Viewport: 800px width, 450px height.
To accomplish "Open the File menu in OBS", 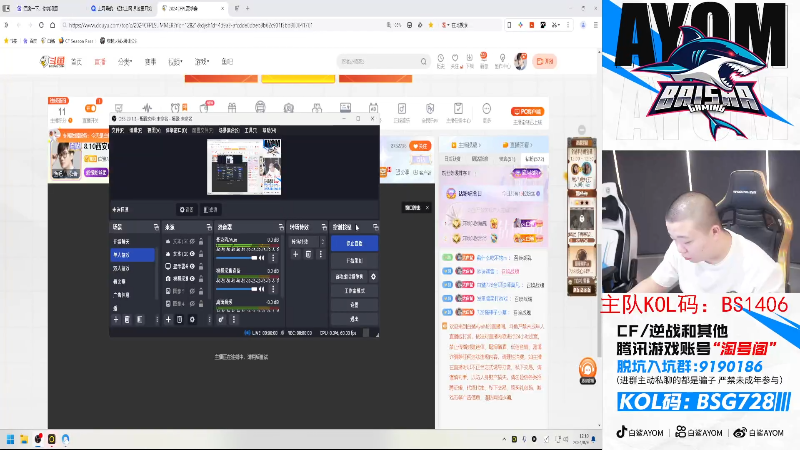I will tap(118, 131).
